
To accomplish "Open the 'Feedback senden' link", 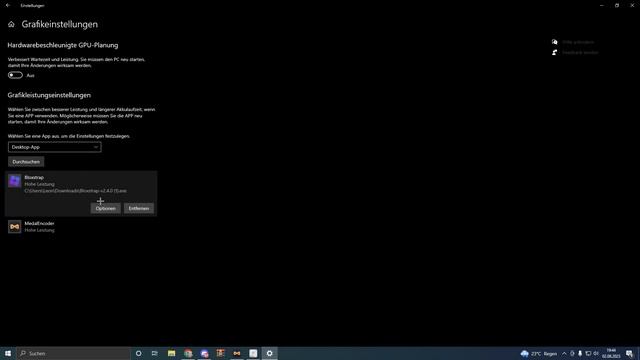I will [580, 52].
